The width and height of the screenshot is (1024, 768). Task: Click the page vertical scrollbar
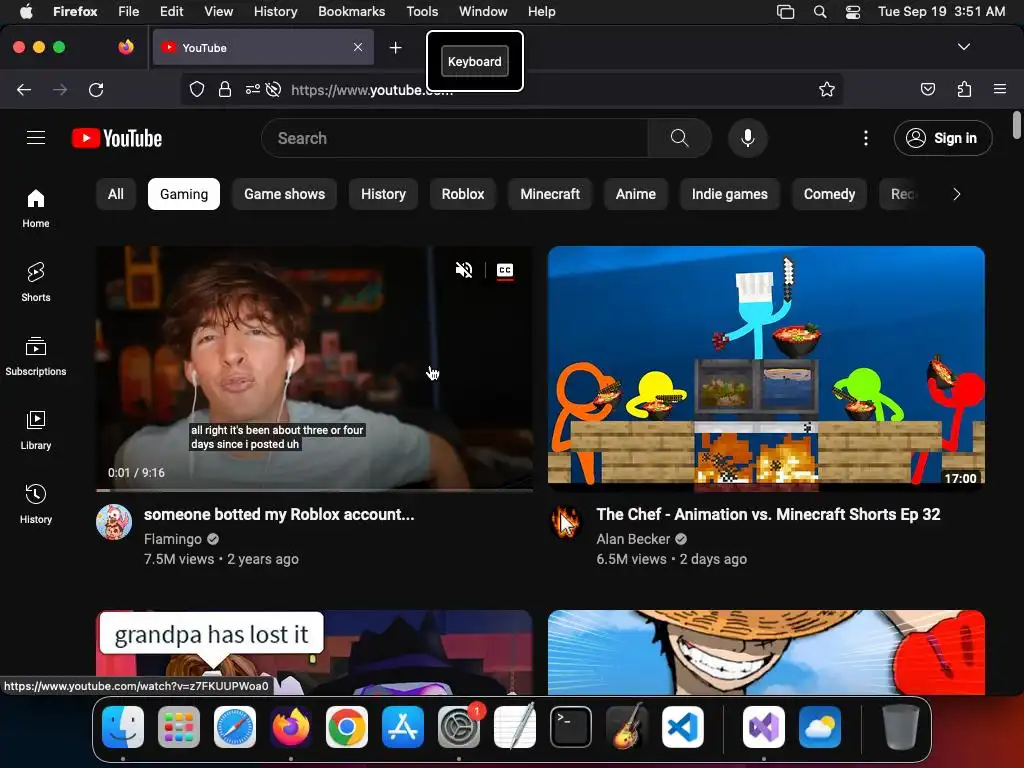[1016, 124]
